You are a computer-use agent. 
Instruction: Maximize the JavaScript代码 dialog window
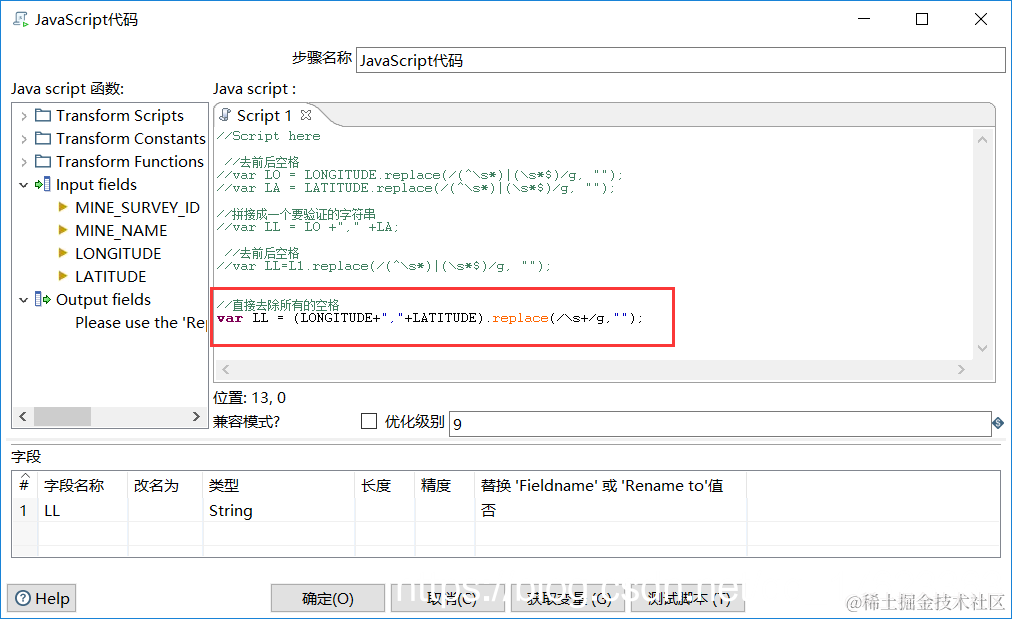[922, 19]
